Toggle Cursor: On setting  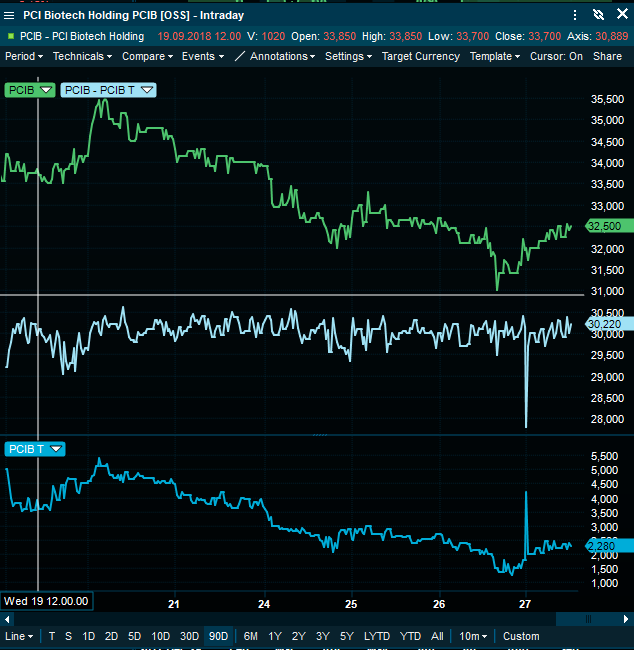(x=556, y=56)
